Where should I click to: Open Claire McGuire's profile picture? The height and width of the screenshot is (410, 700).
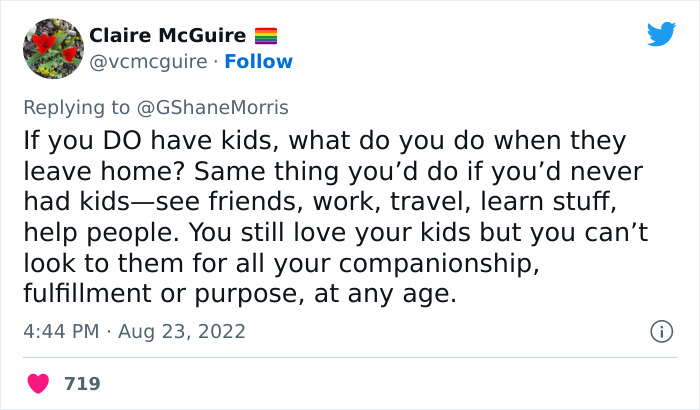point(52,48)
